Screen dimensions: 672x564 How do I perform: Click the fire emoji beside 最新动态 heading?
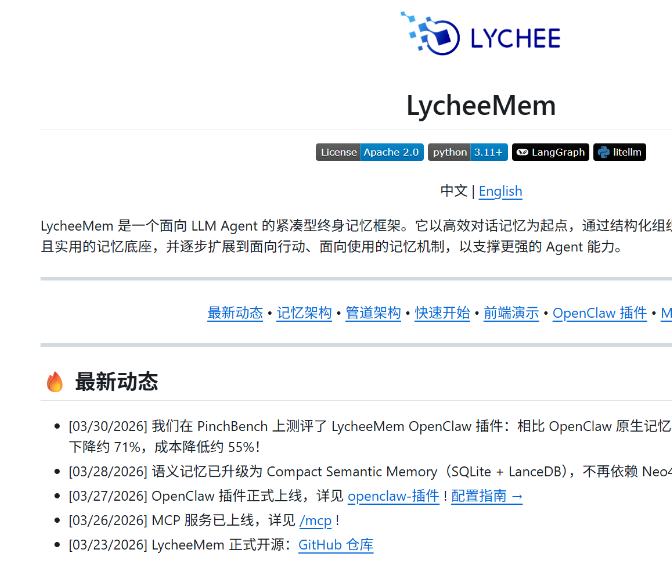55,382
